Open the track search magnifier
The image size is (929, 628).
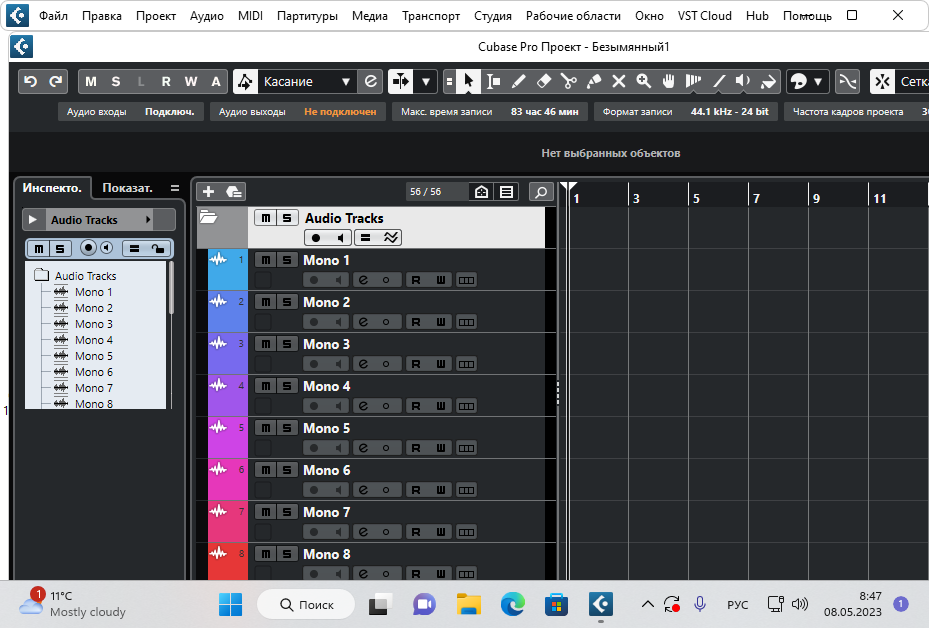(x=541, y=192)
